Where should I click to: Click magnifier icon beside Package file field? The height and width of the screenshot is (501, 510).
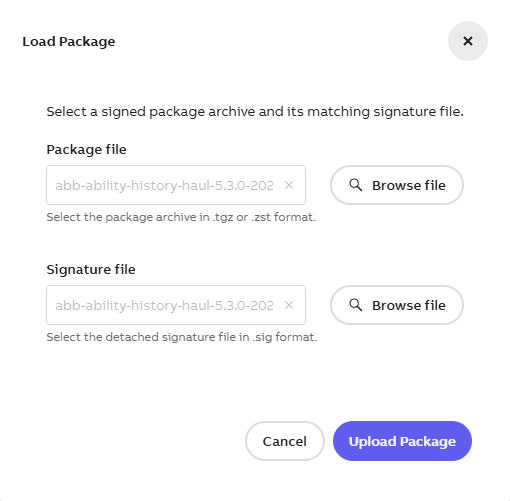(x=356, y=185)
